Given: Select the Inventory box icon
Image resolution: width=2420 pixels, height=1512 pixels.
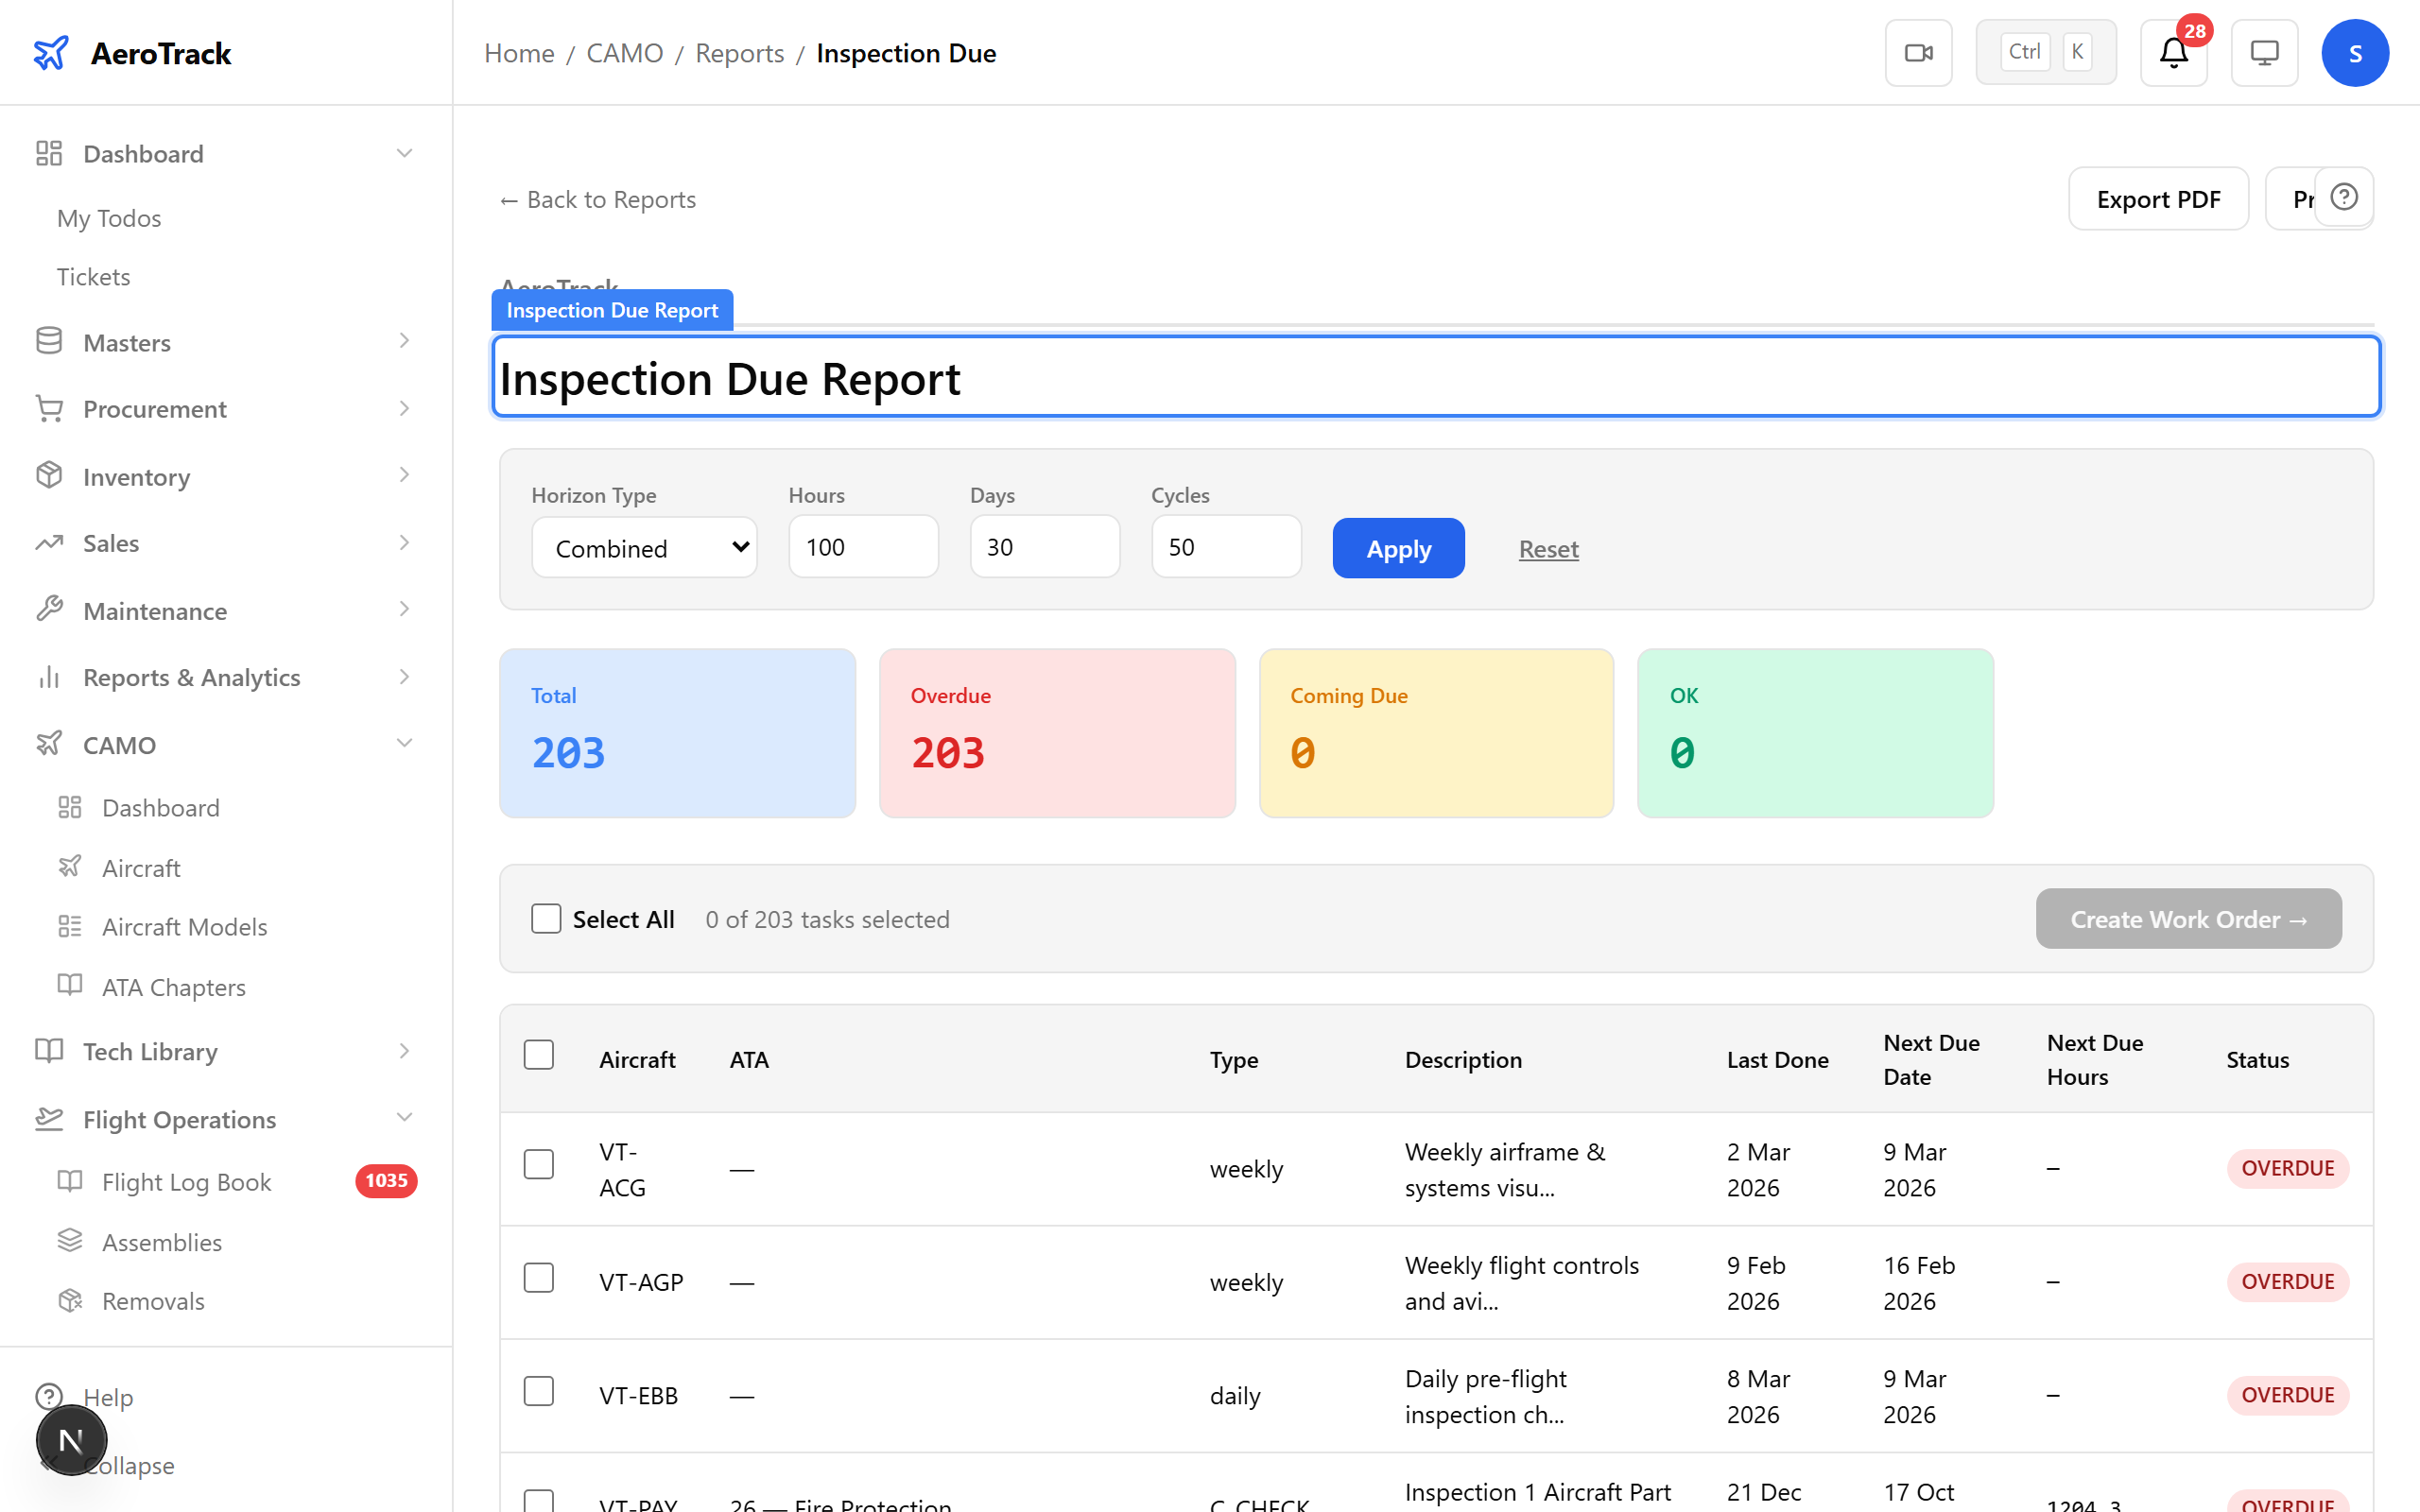Looking at the screenshot, I should coord(49,476).
